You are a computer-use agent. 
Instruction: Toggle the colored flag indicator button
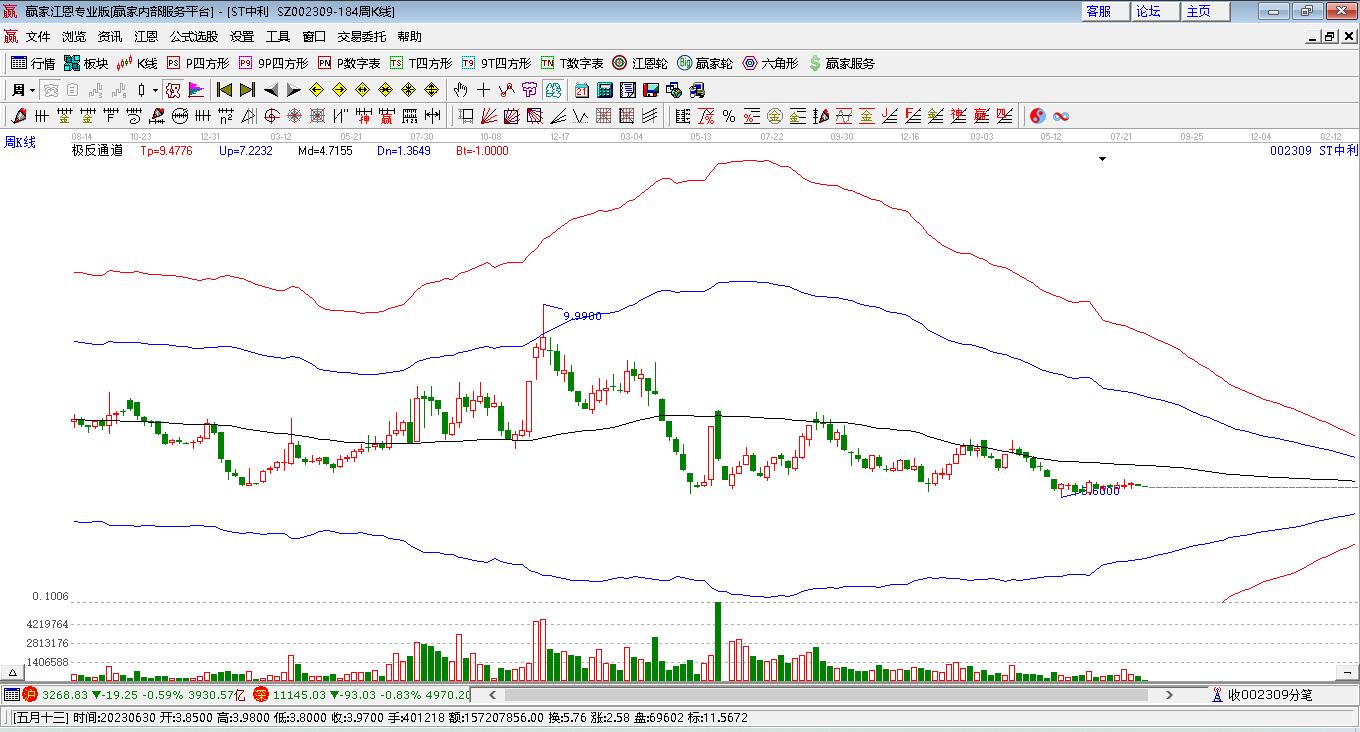197,90
